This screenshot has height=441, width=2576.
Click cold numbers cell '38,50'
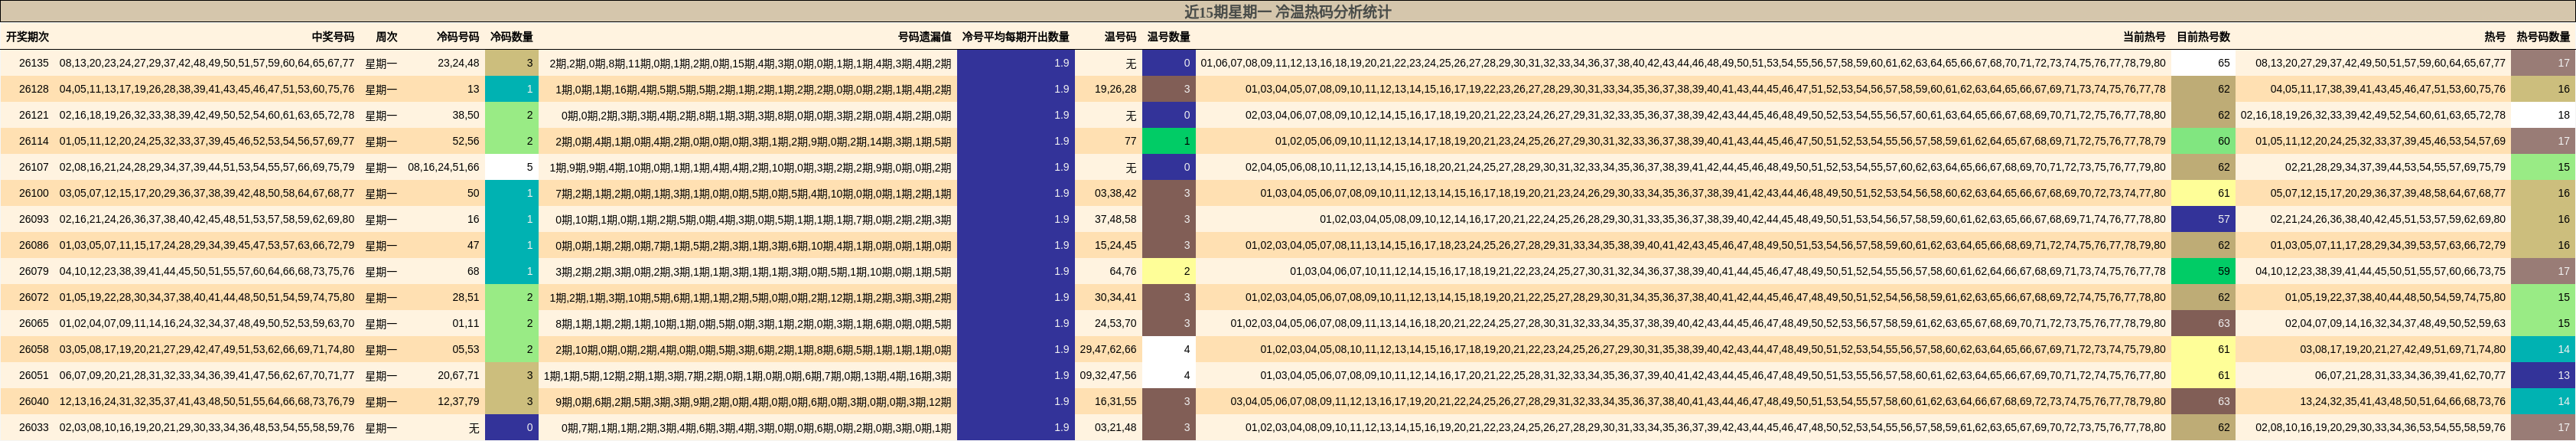click(466, 115)
